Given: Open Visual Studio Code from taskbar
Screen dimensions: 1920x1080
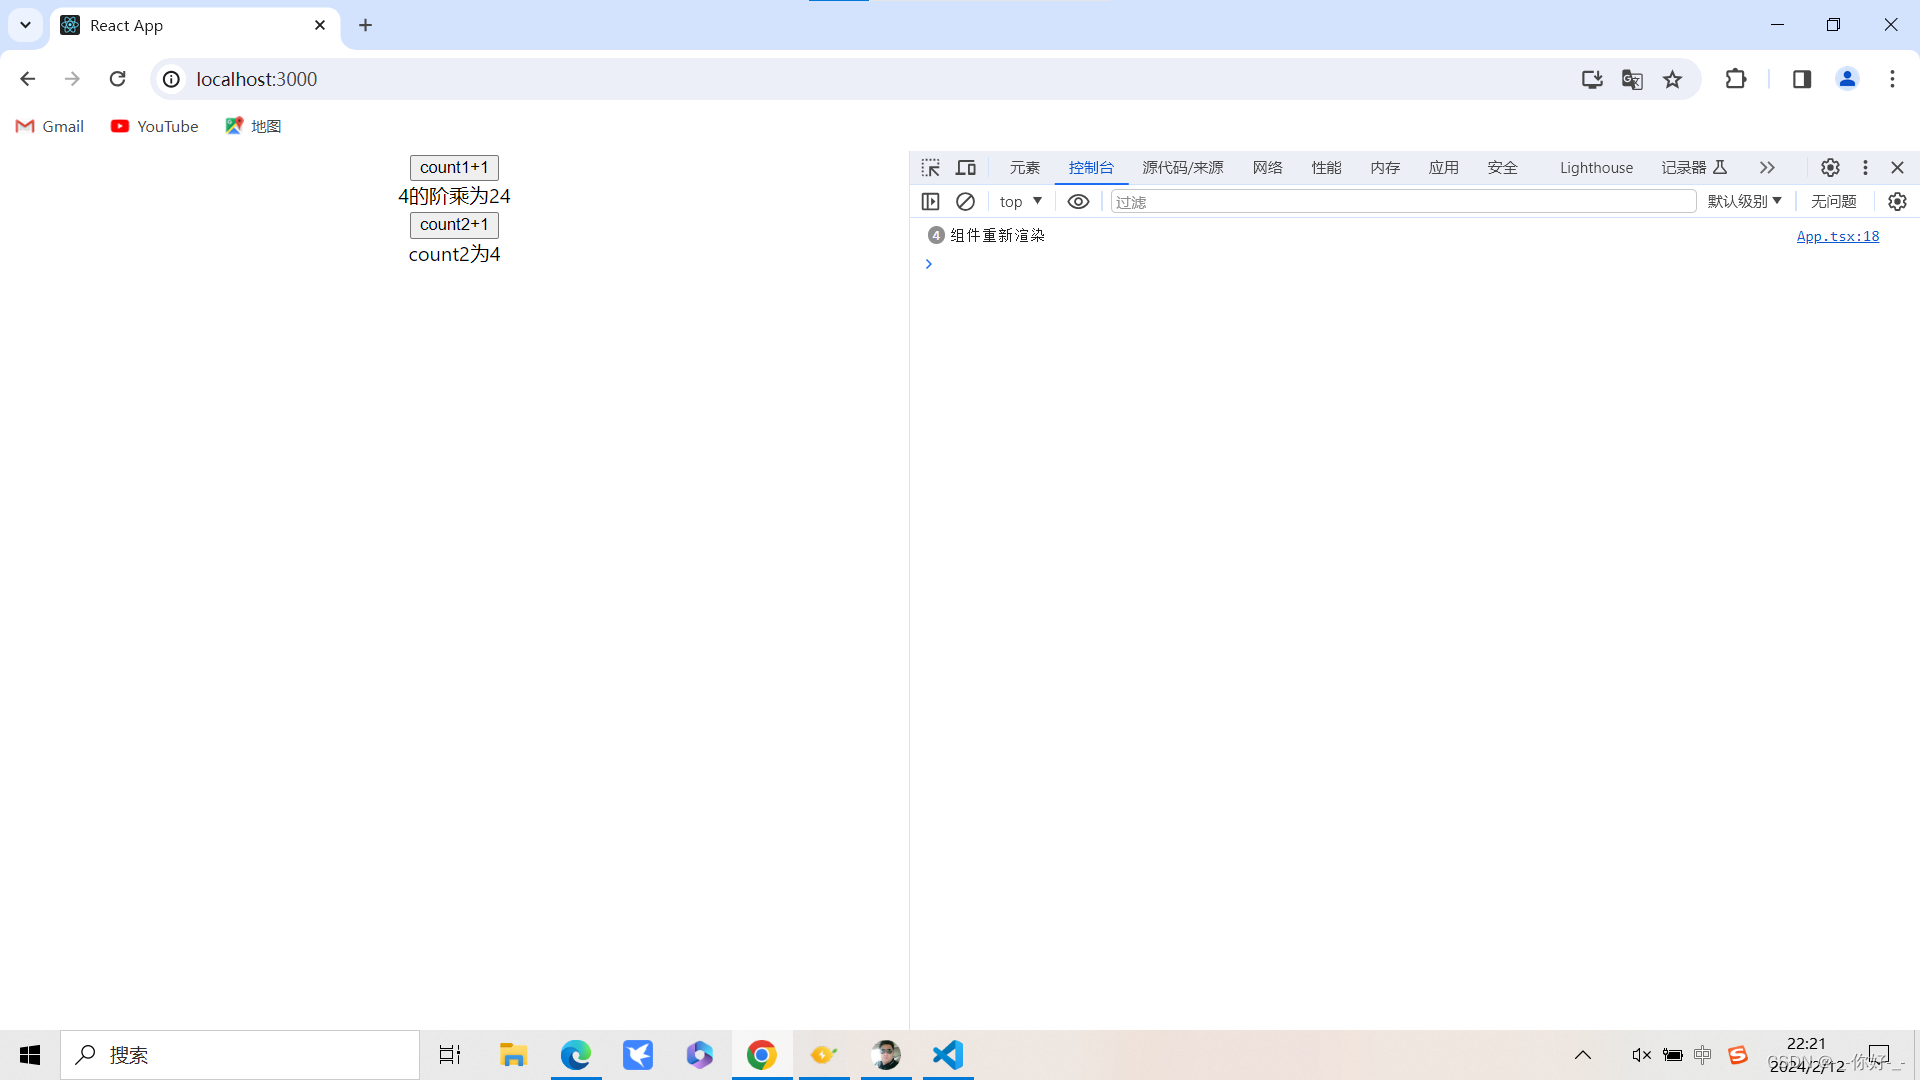Looking at the screenshot, I should (x=947, y=1055).
